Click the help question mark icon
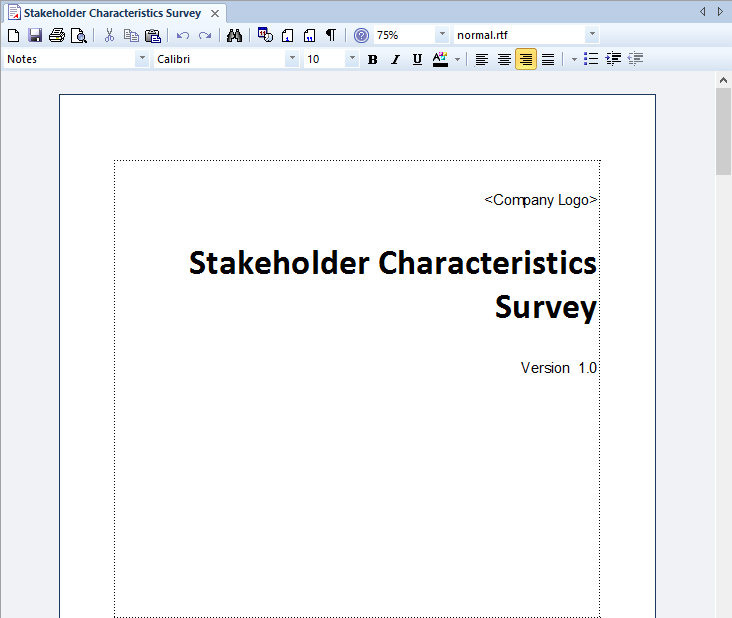This screenshot has height=618, width=732. 361,35
